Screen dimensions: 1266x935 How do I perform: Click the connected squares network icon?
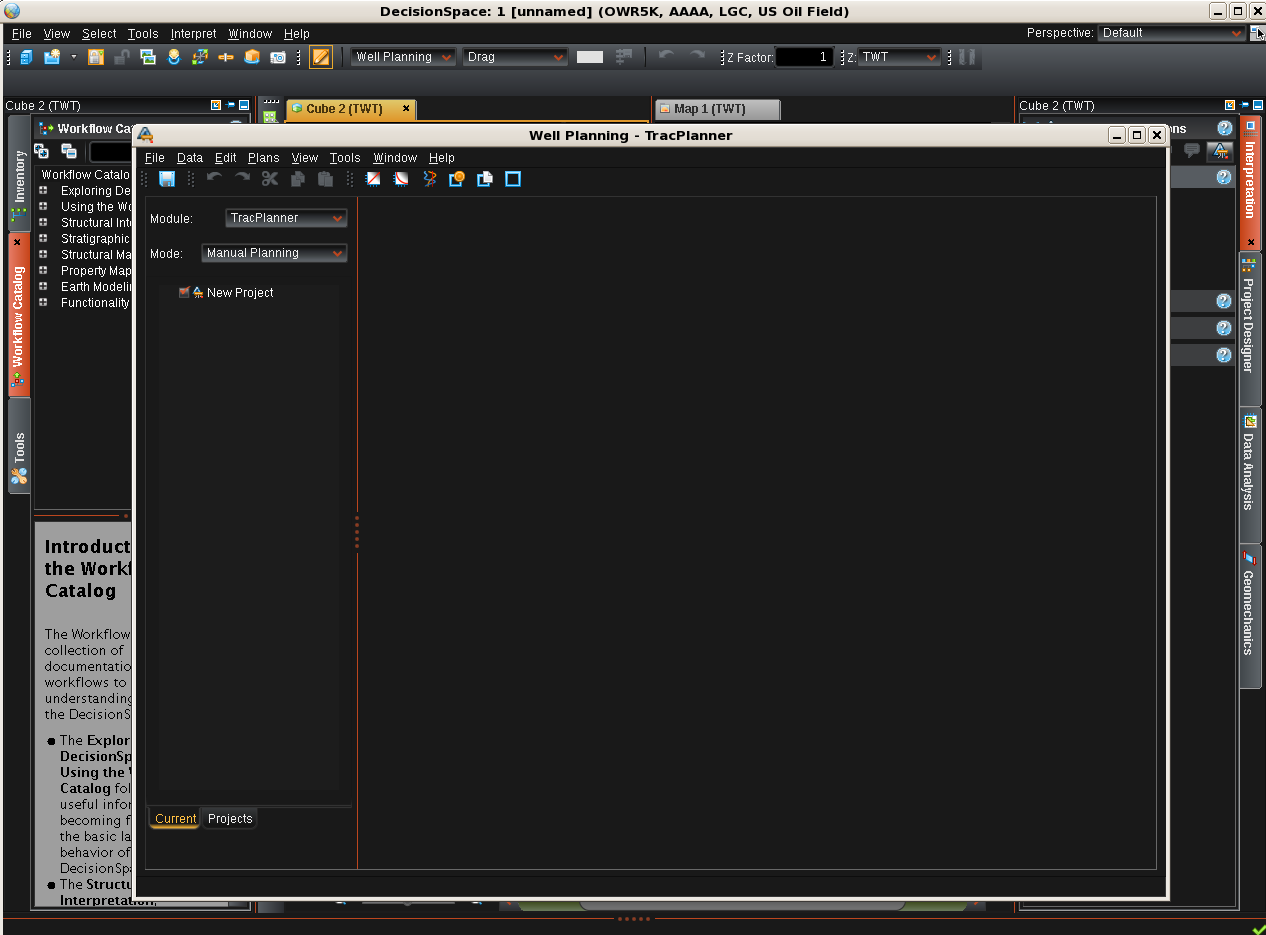pos(200,57)
